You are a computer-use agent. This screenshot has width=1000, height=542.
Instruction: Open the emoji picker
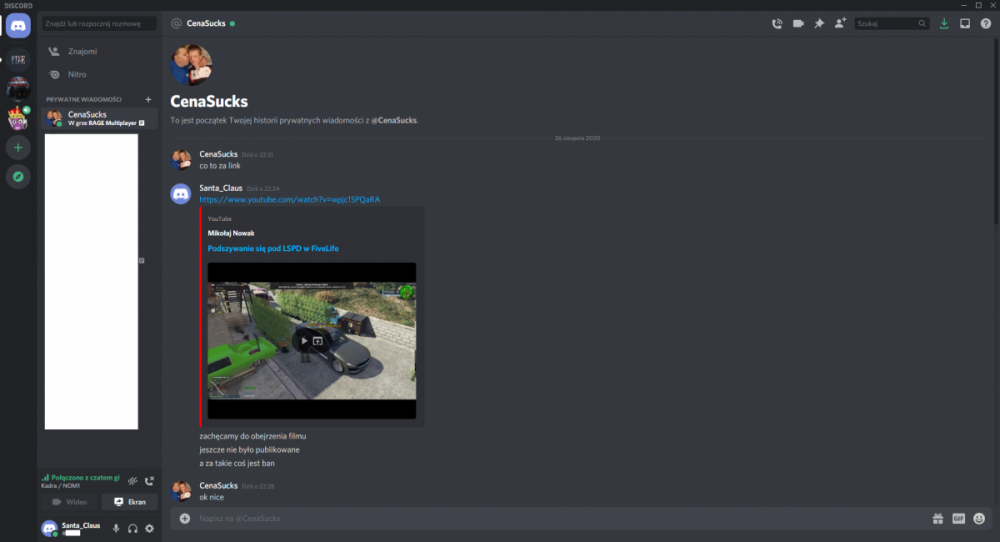click(979, 518)
